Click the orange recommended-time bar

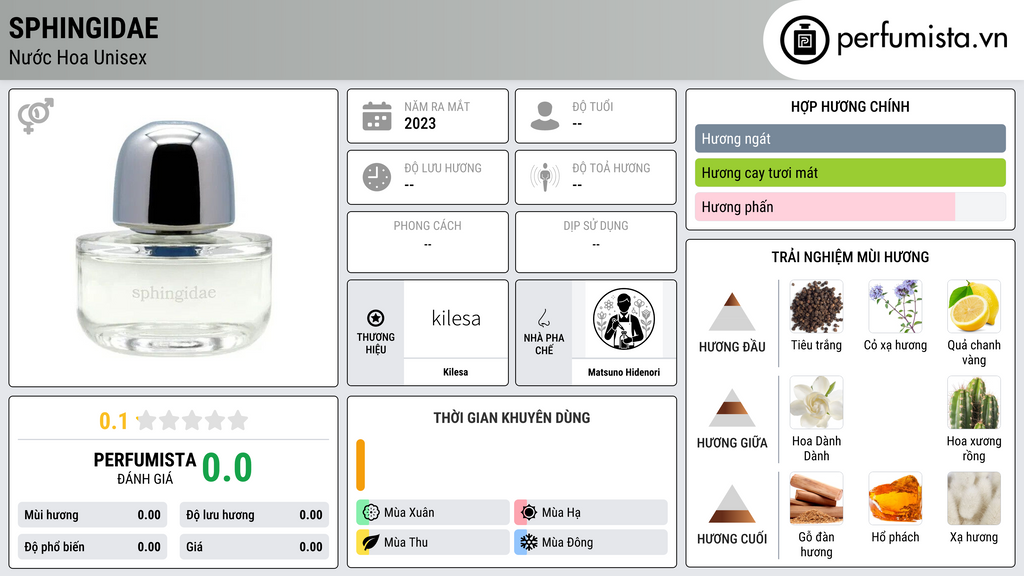point(360,465)
